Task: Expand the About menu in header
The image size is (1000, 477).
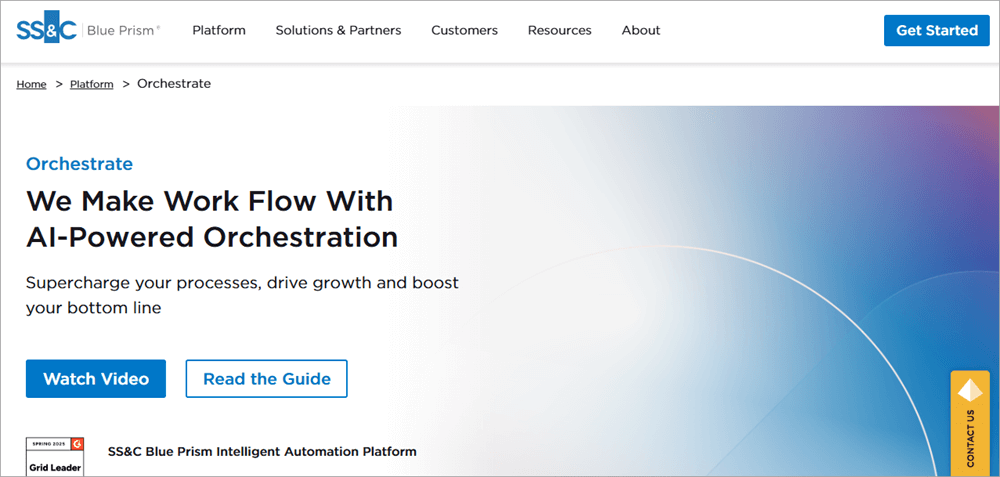Action: [x=641, y=30]
